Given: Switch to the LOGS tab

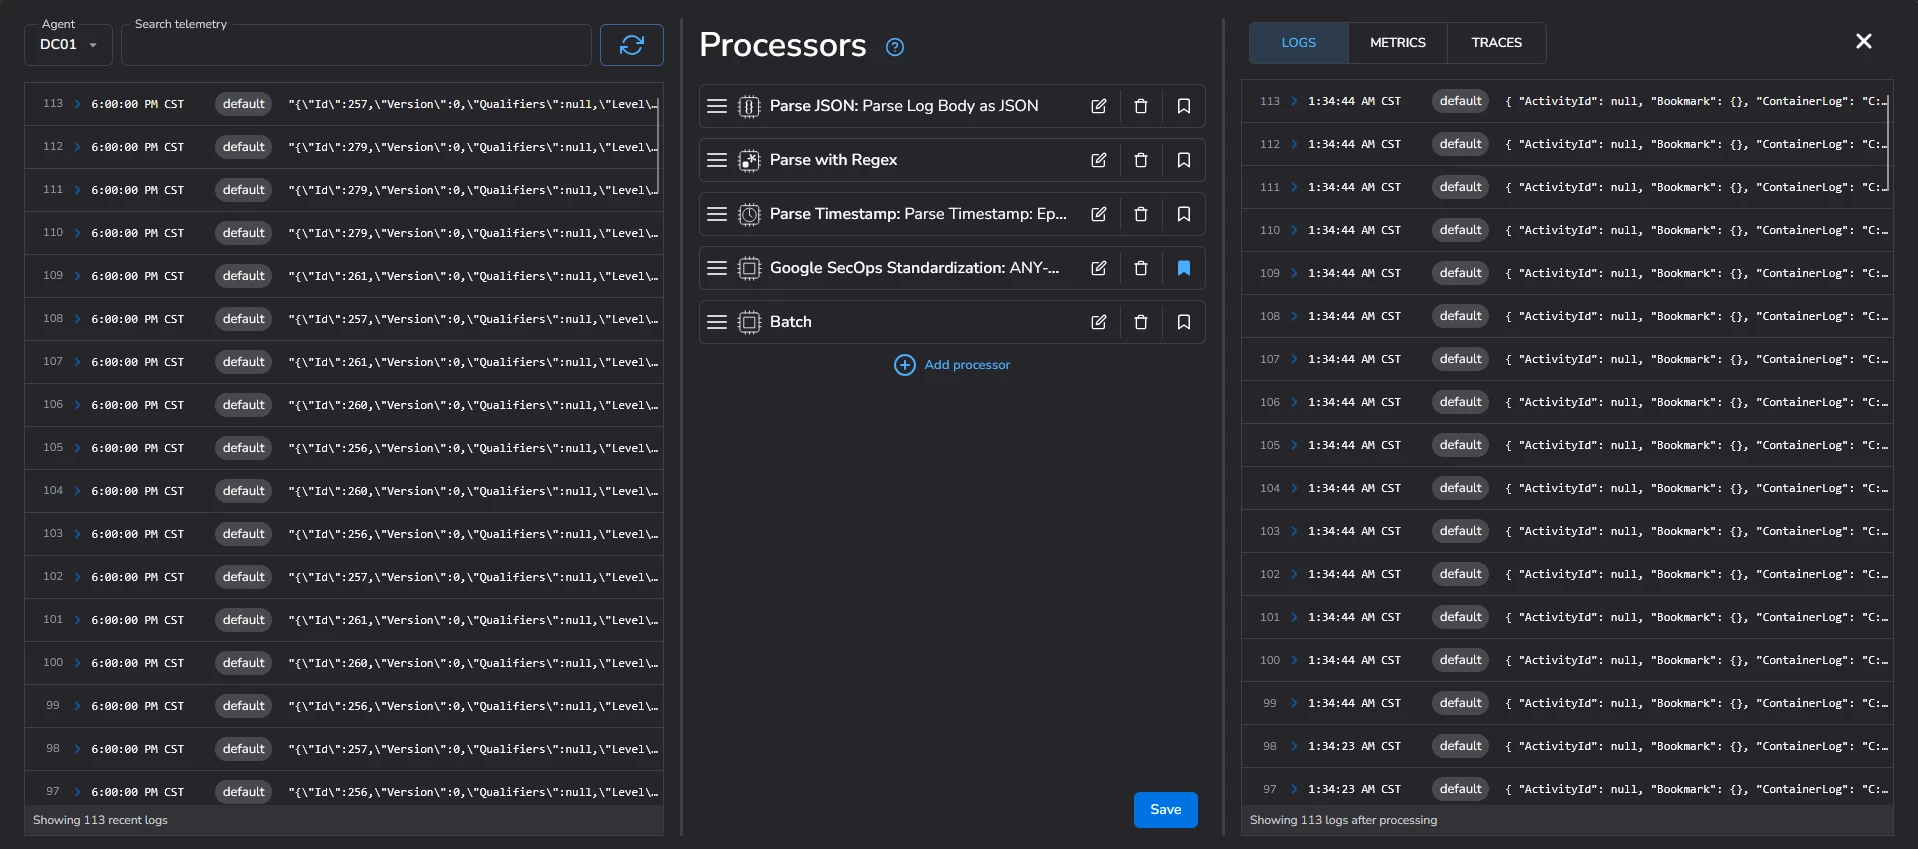Looking at the screenshot, I should point(1298,43).
